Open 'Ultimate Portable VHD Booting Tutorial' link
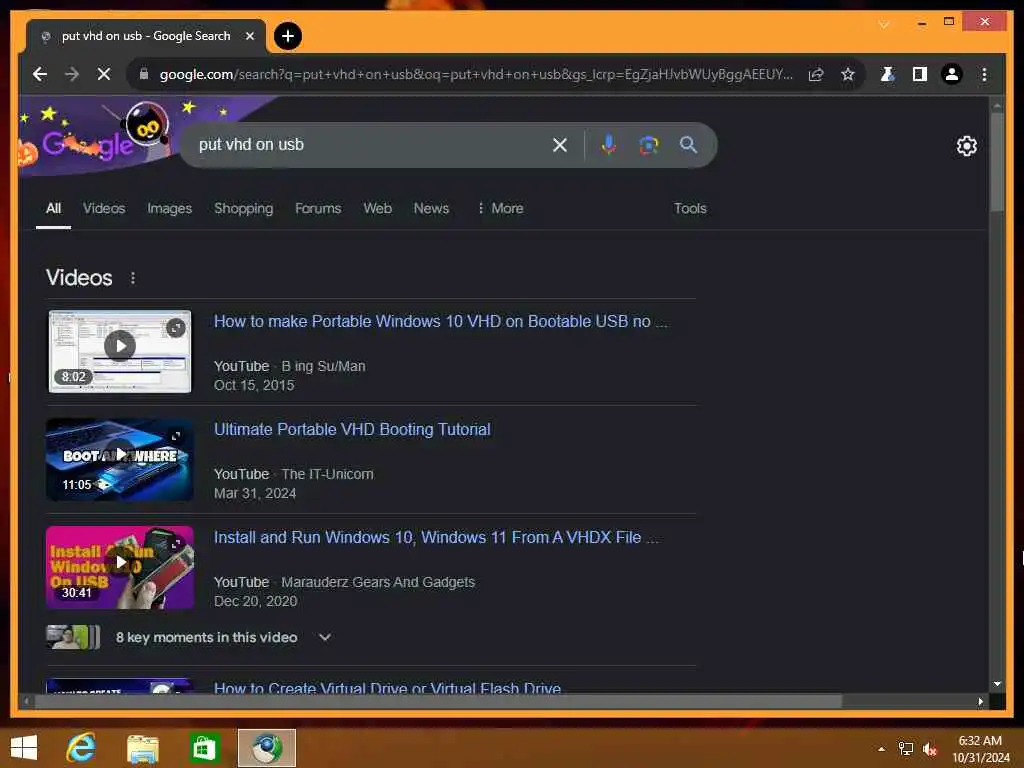 [x=352, y=430]
